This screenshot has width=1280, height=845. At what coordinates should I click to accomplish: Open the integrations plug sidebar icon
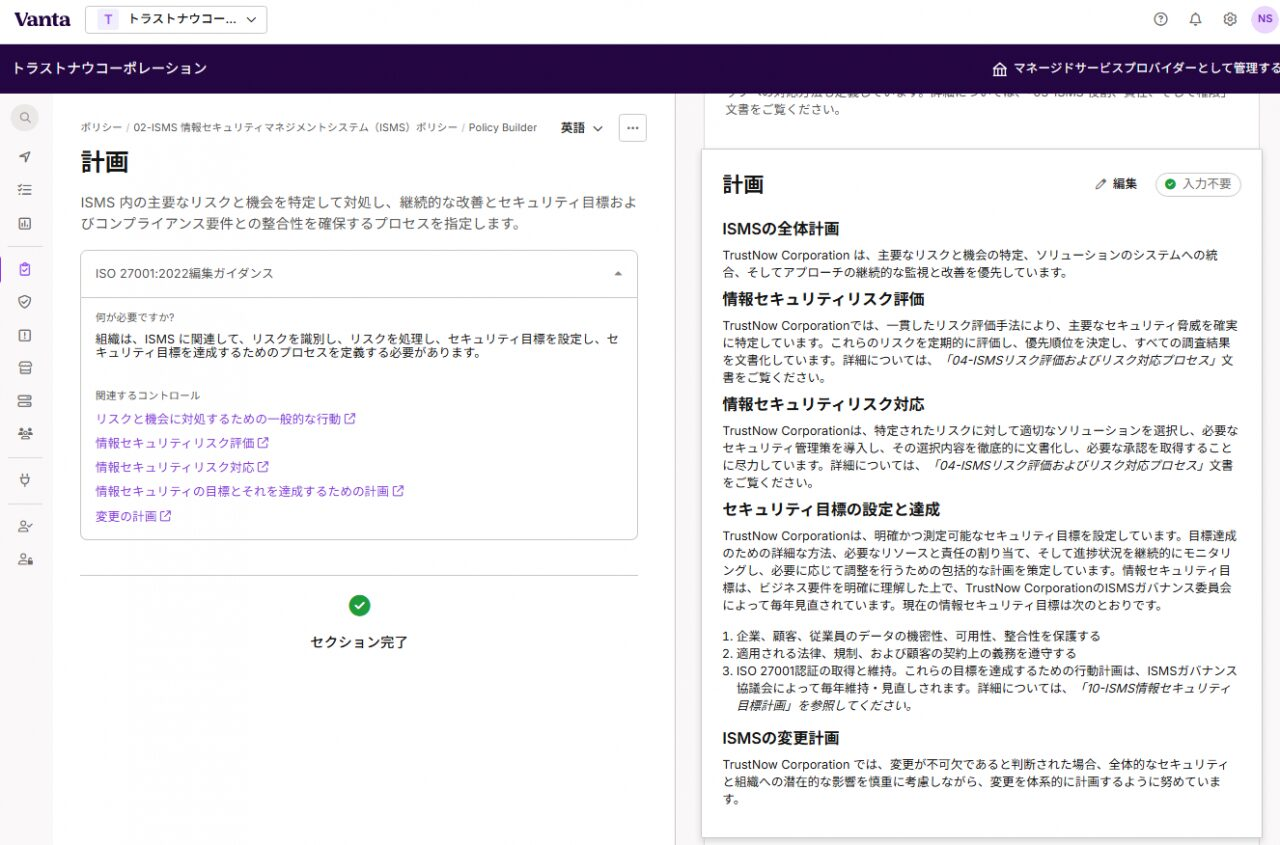coord(25,480)
